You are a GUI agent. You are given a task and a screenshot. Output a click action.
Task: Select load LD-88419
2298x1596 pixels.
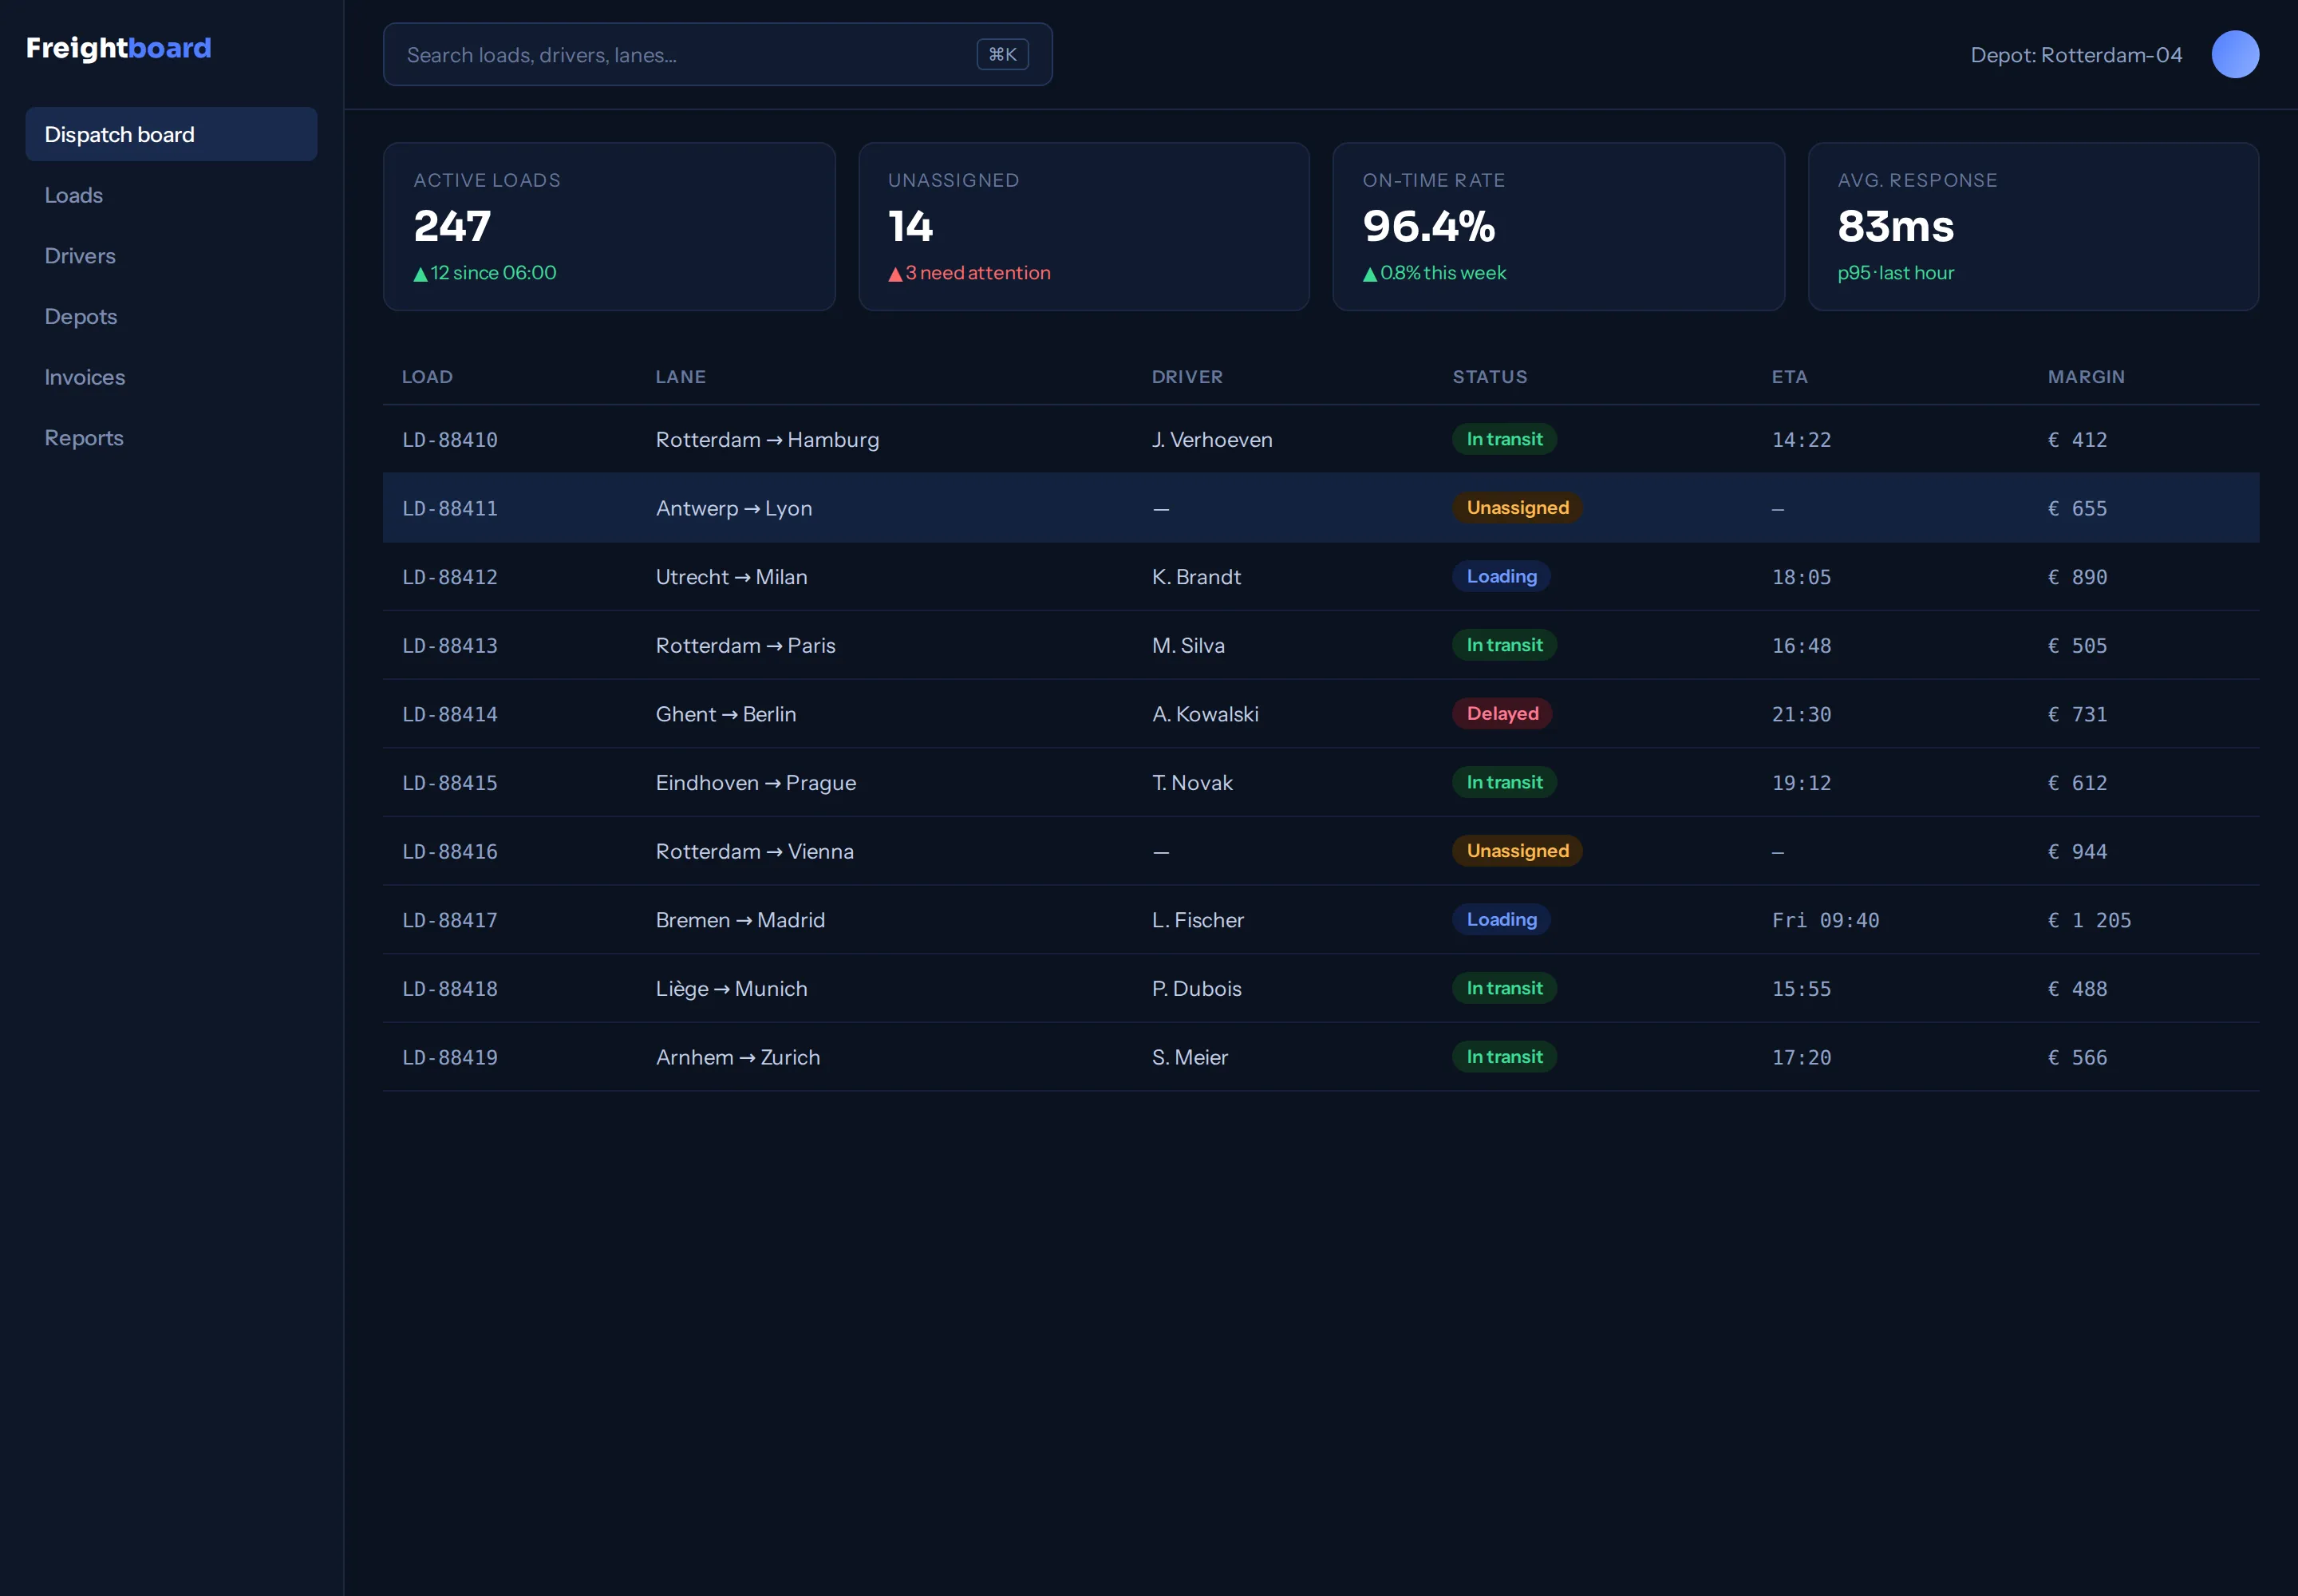pyautogui.click(x=450, y=1058)
